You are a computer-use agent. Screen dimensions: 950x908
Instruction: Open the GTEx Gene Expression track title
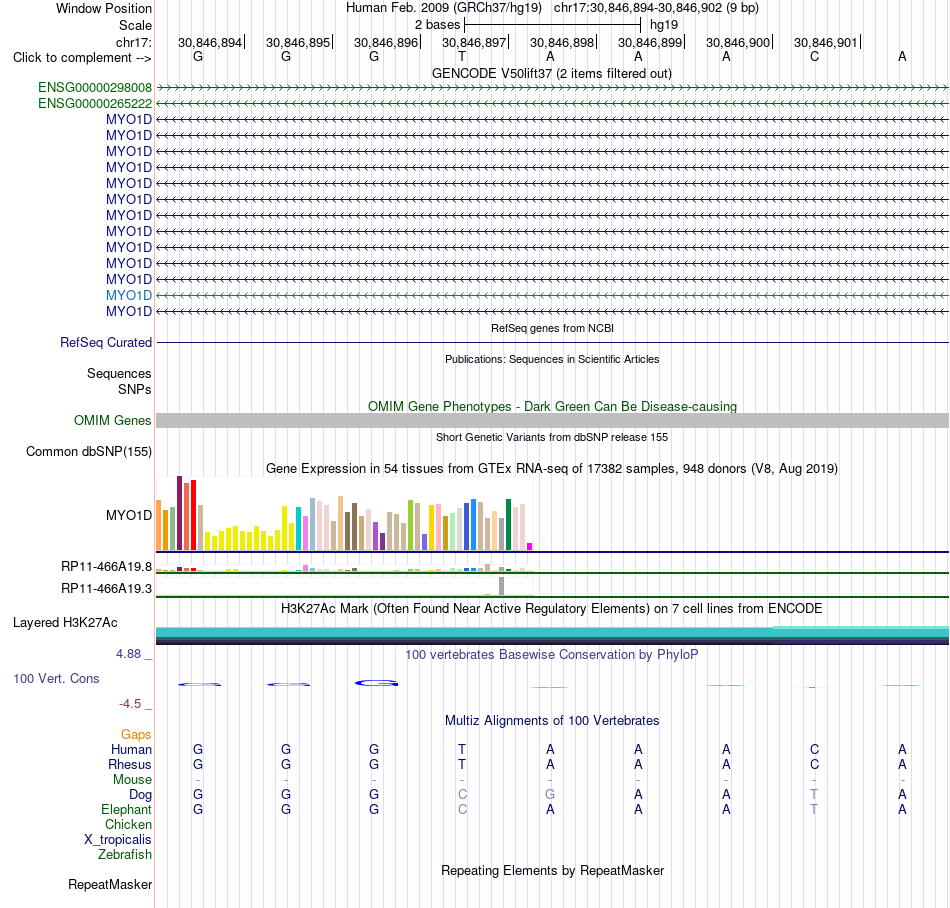click(x=552, y=469)
